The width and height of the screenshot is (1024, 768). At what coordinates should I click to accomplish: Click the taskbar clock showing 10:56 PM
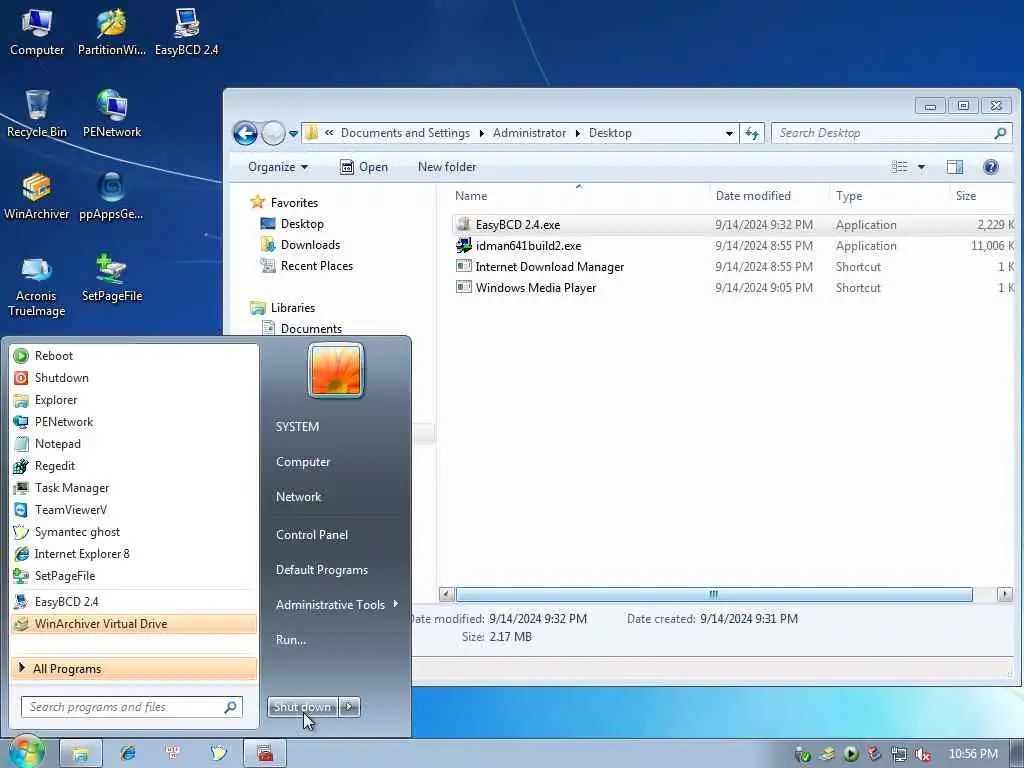[x=973, y=754]
